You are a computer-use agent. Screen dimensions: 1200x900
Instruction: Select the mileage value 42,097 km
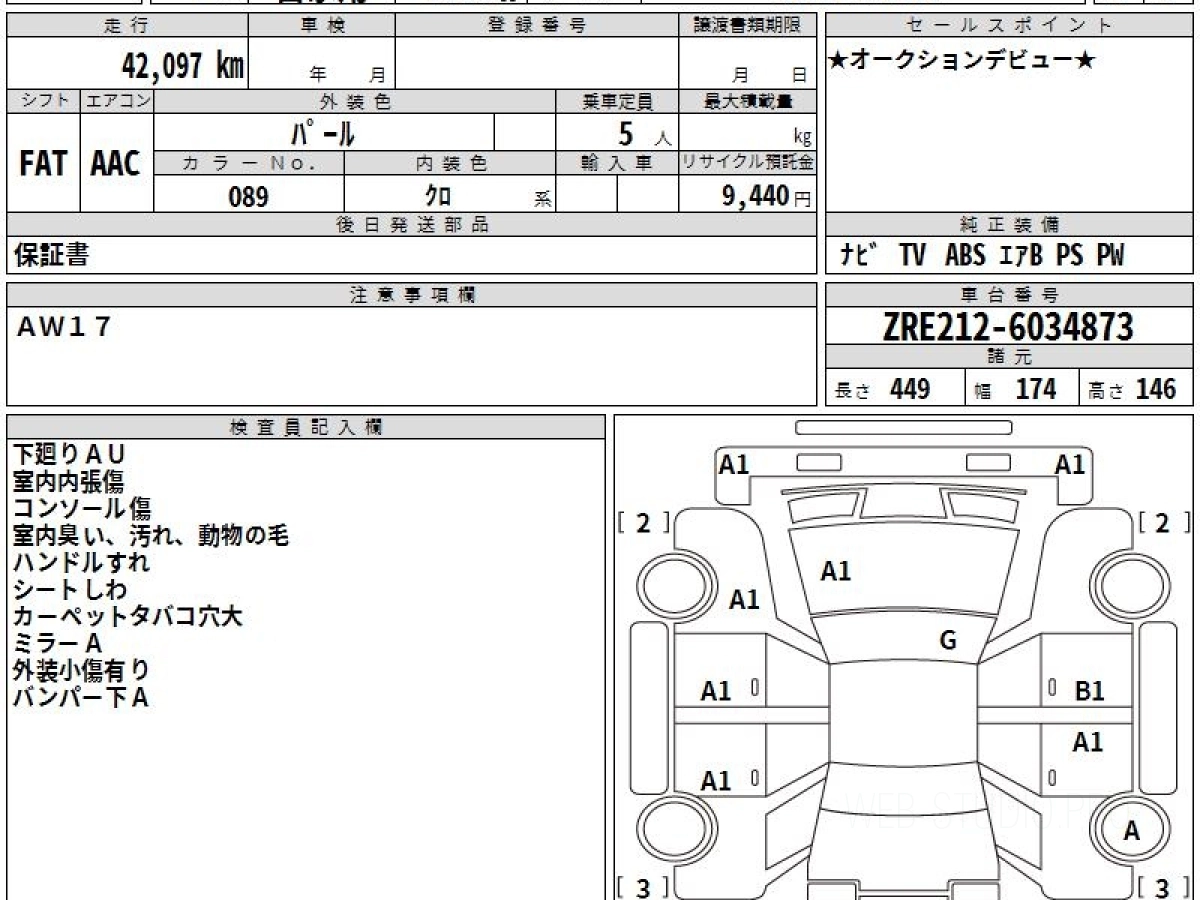point(183,66)
